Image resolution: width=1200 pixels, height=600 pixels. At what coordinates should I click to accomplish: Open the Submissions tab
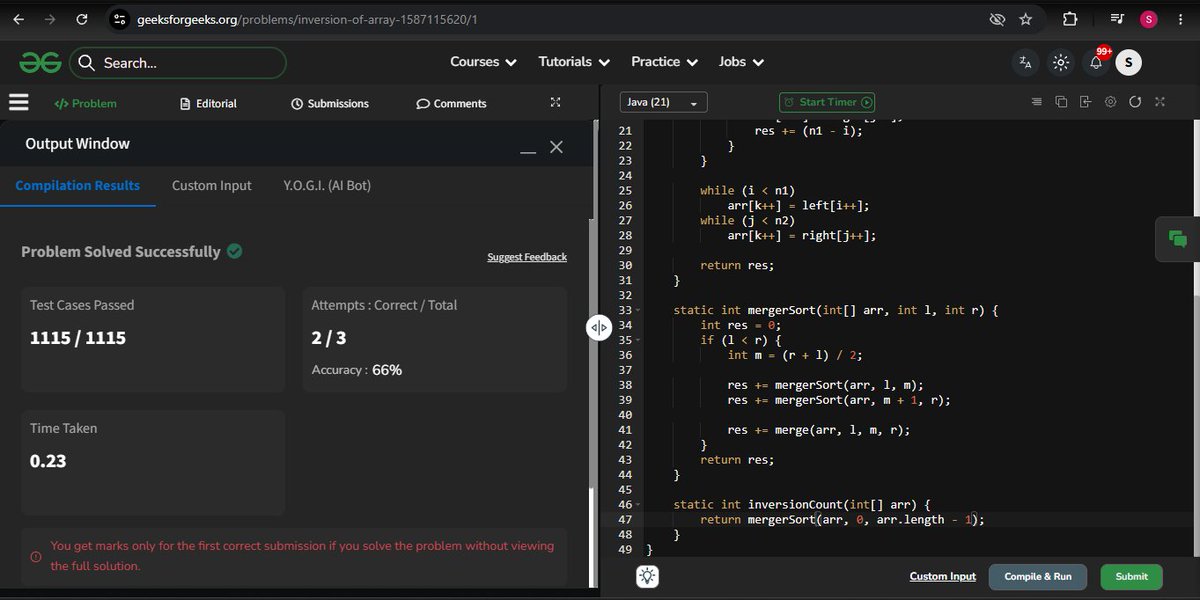point(330,103)
